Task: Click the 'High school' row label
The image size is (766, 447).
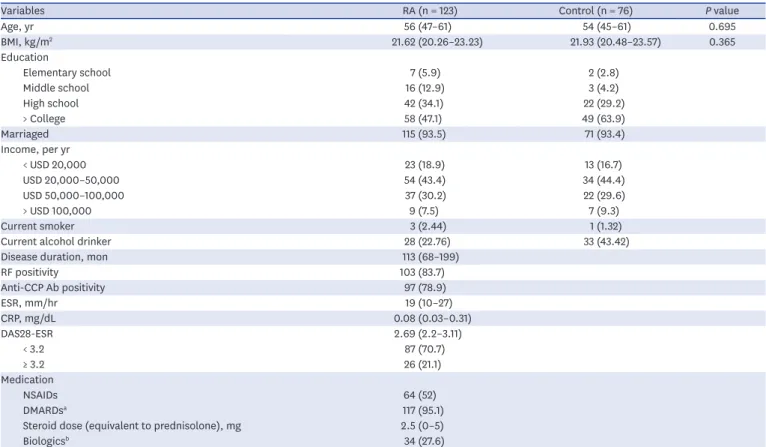Action: (51, 104)
